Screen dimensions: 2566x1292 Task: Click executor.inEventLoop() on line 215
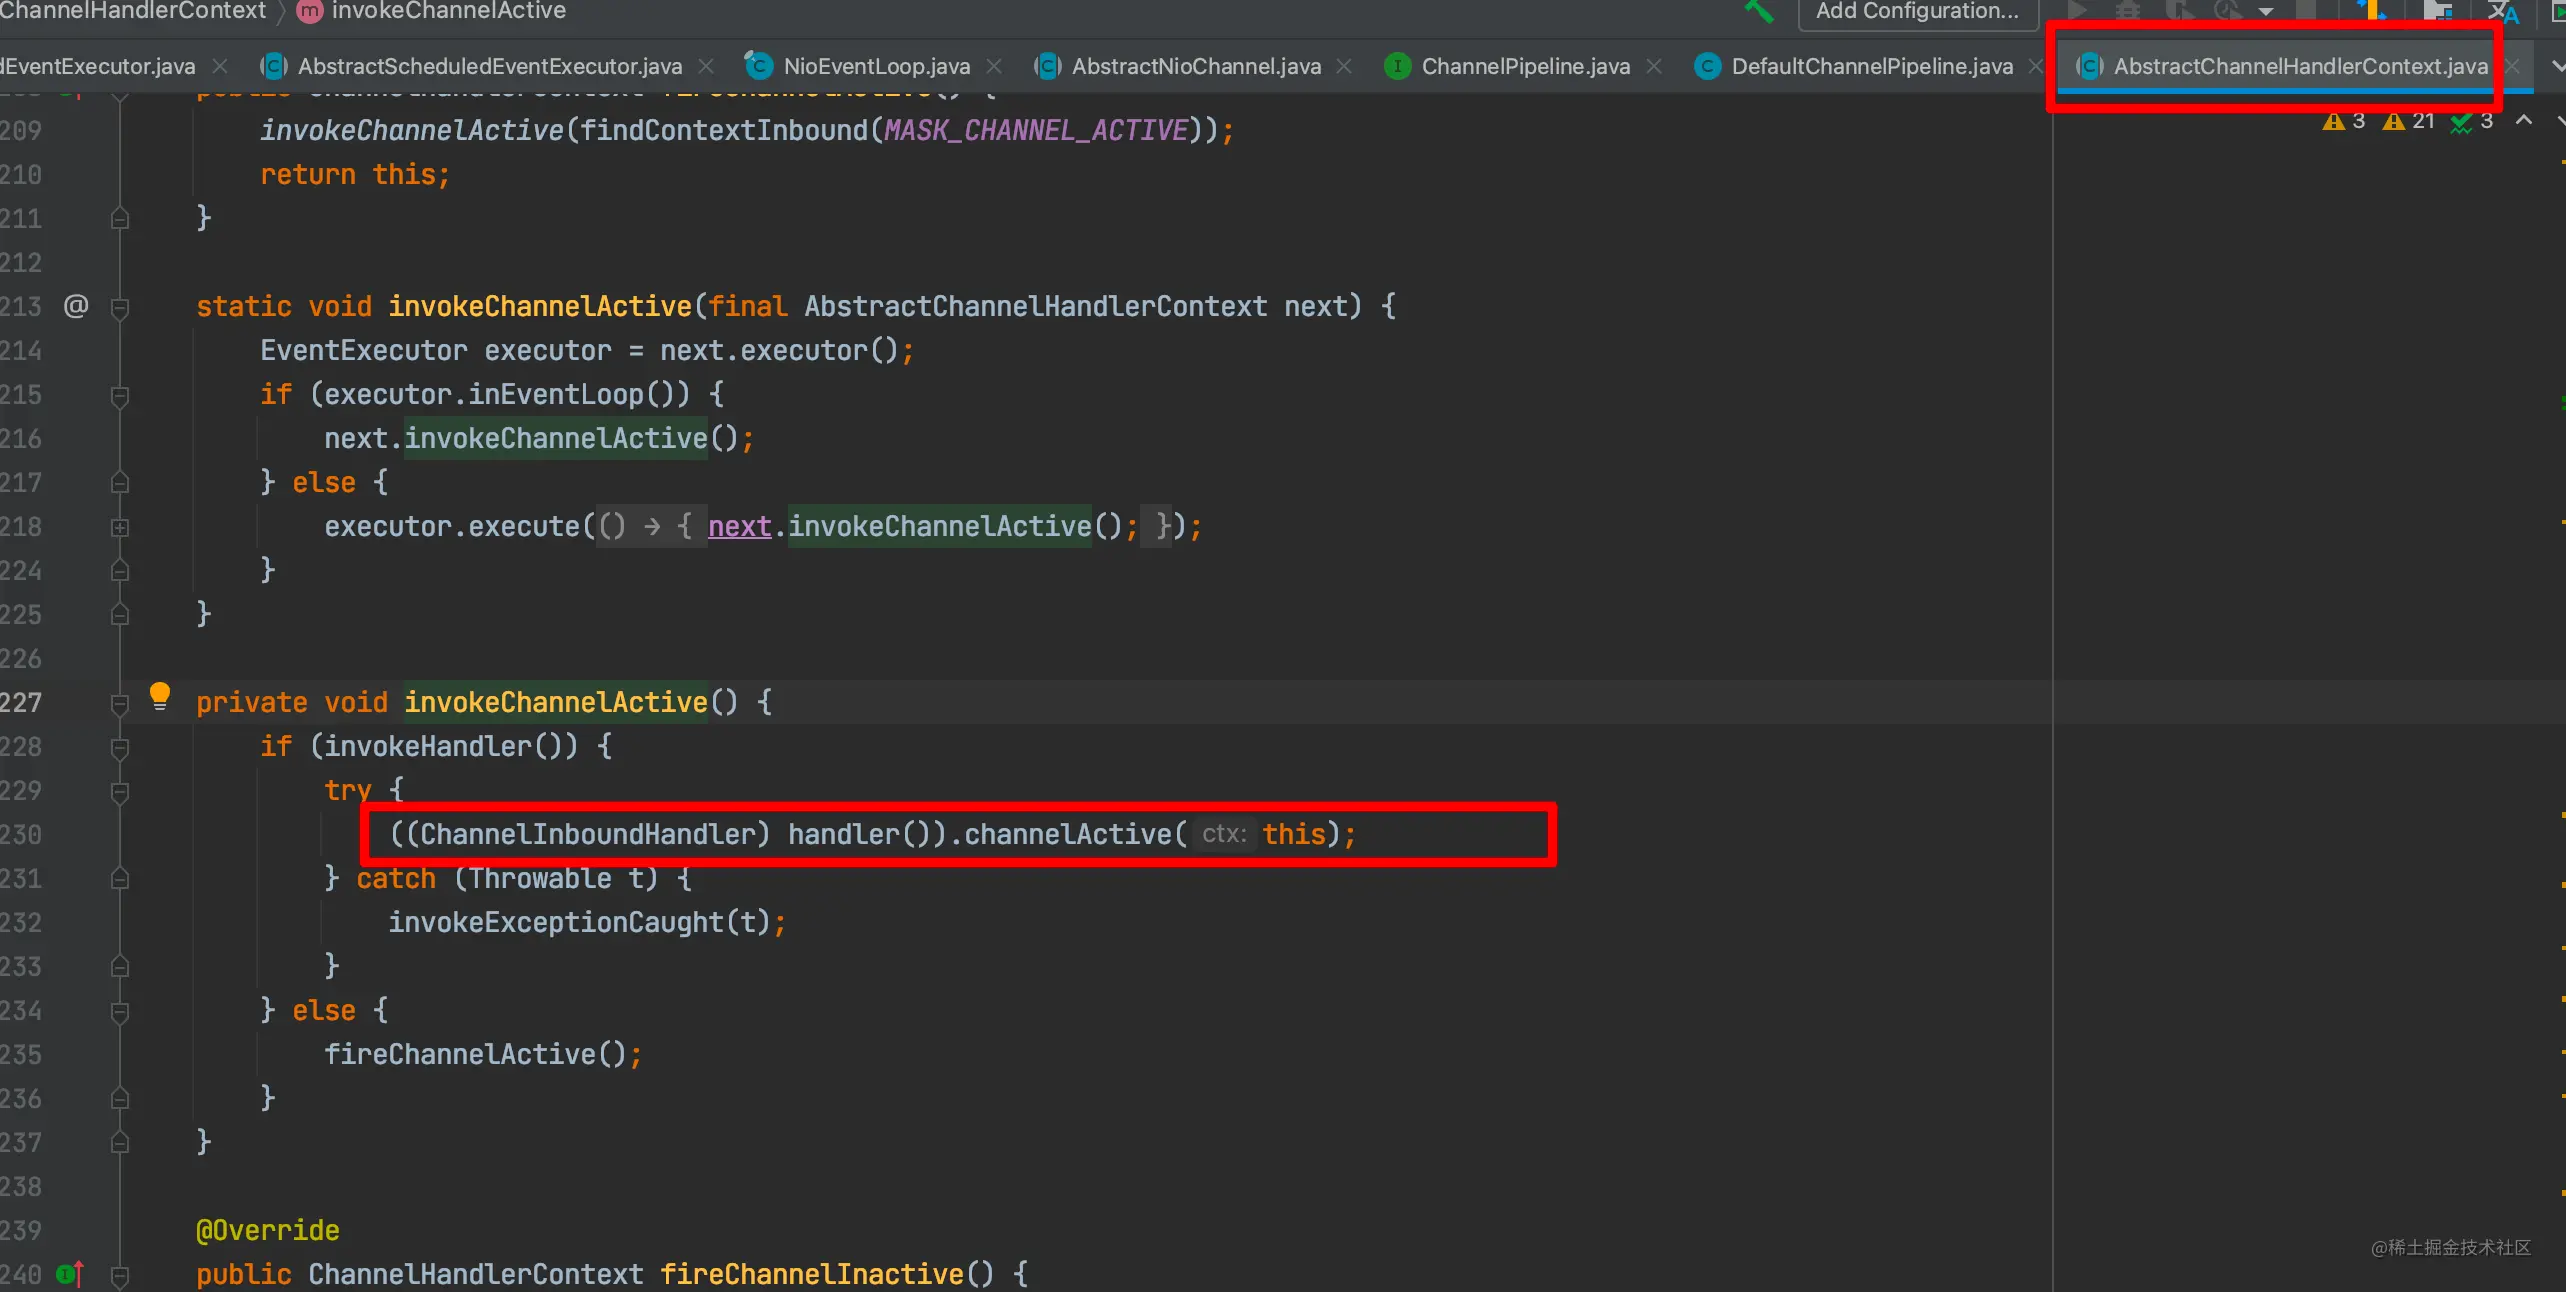[500, 394]
